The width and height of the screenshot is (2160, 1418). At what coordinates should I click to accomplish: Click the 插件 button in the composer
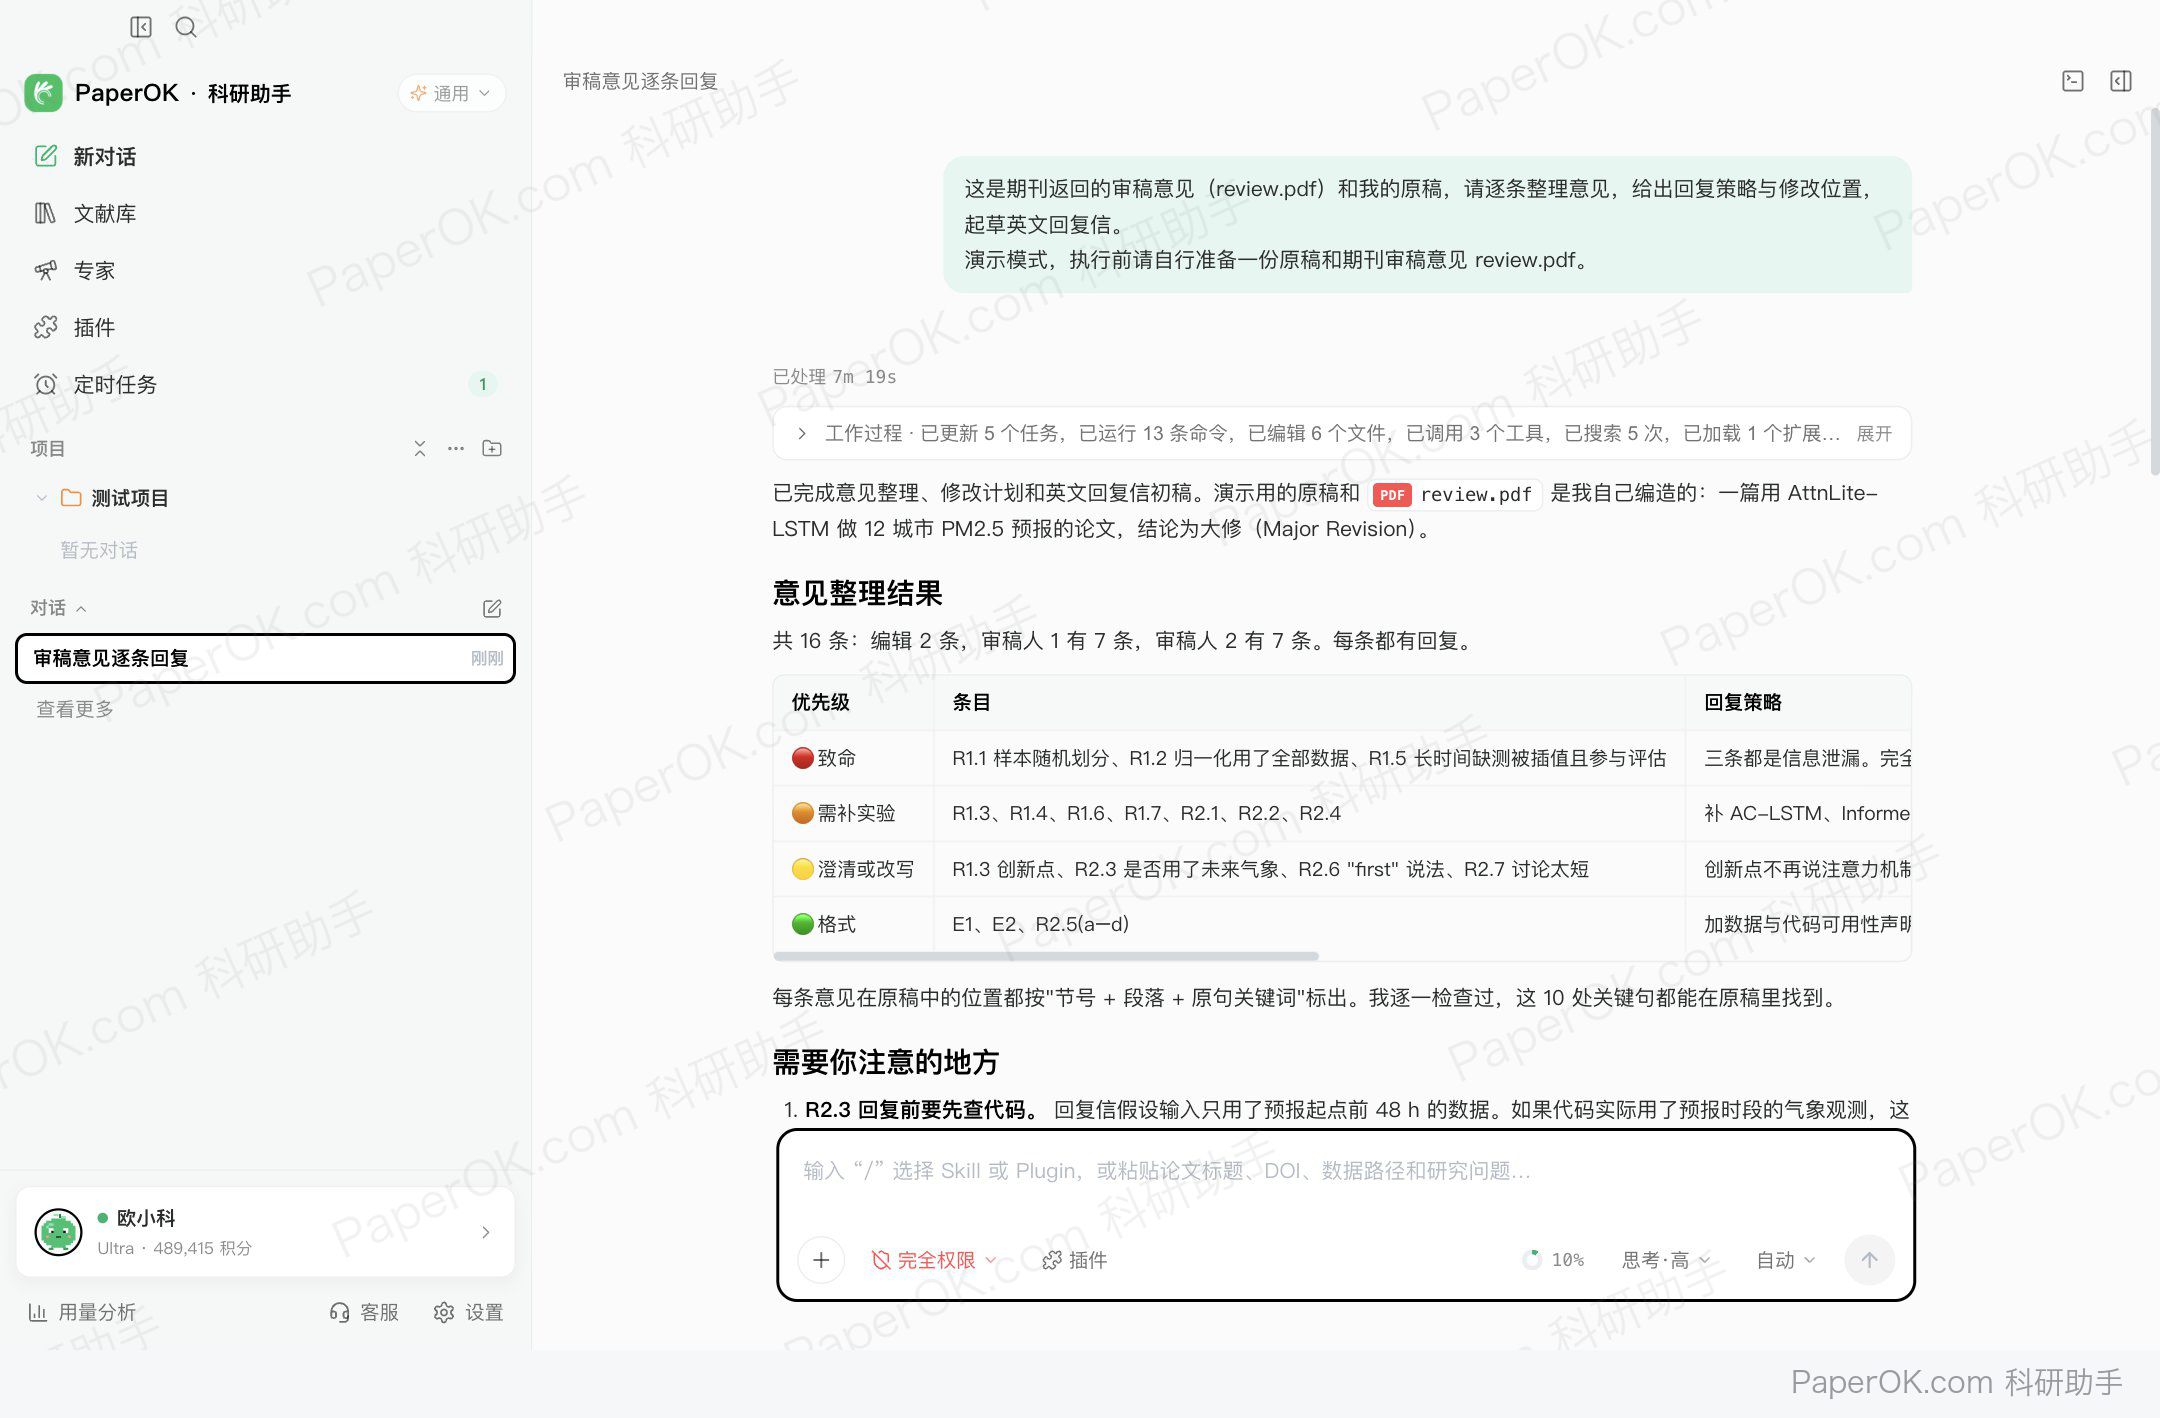(x=1075, y=1260)
